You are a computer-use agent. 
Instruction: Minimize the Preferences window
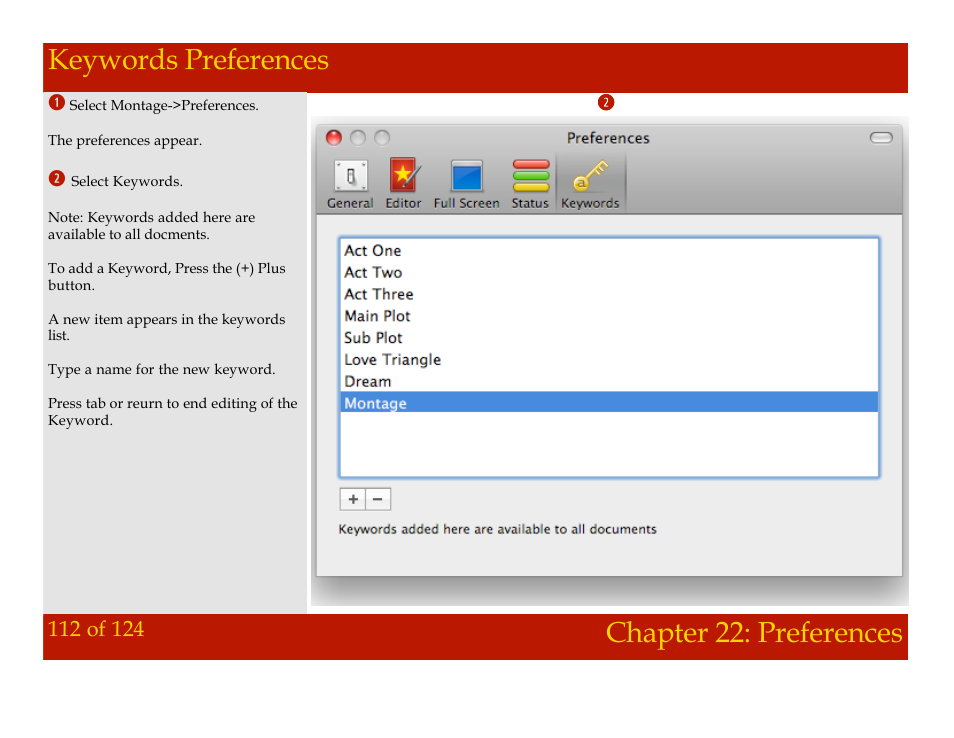click(358, 138)
